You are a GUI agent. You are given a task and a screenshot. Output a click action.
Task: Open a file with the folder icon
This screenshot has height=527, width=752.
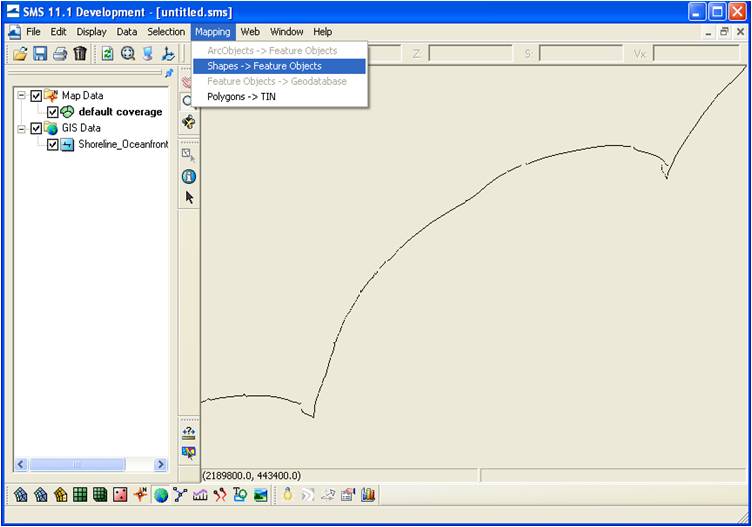tap(20, 54)
